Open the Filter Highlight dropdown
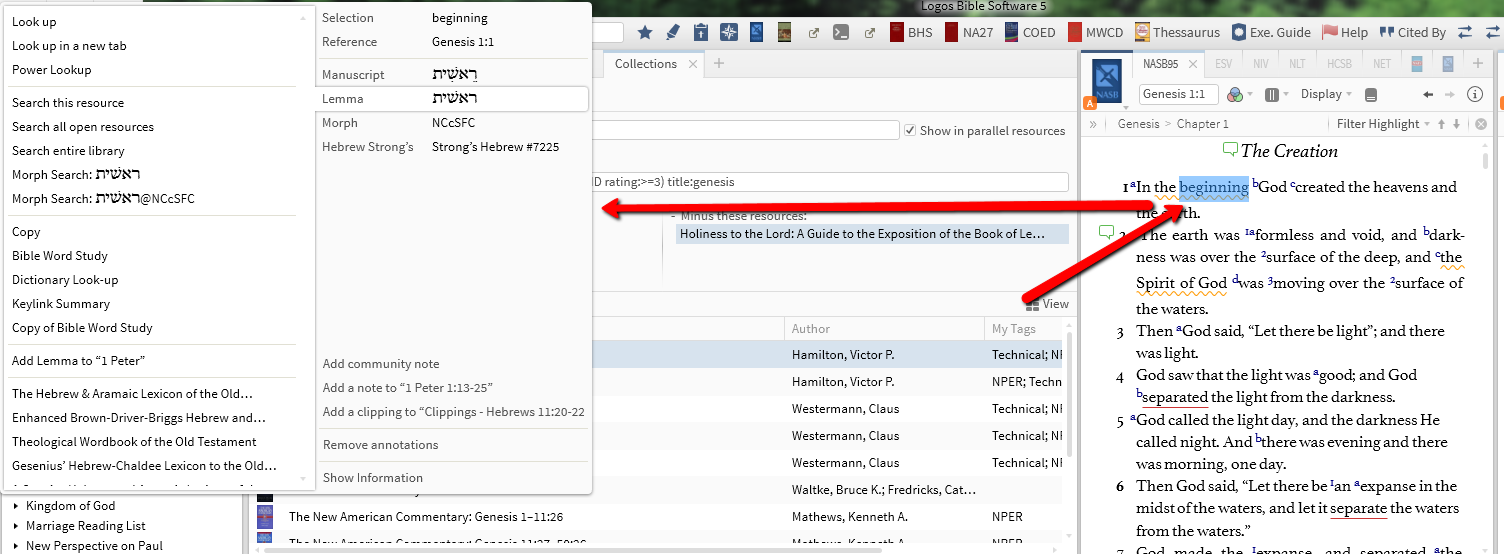This screenshot has width=1504, height=554. pyautogui.click(x=1383, y=124)
